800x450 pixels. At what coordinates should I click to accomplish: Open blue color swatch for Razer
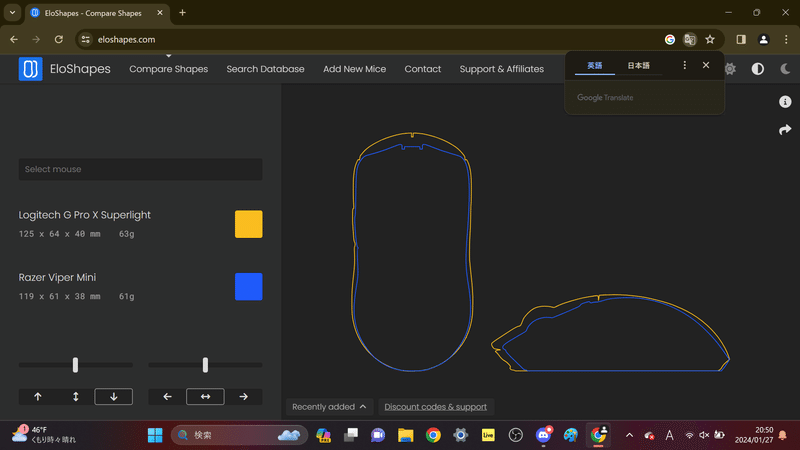[248, 287]
